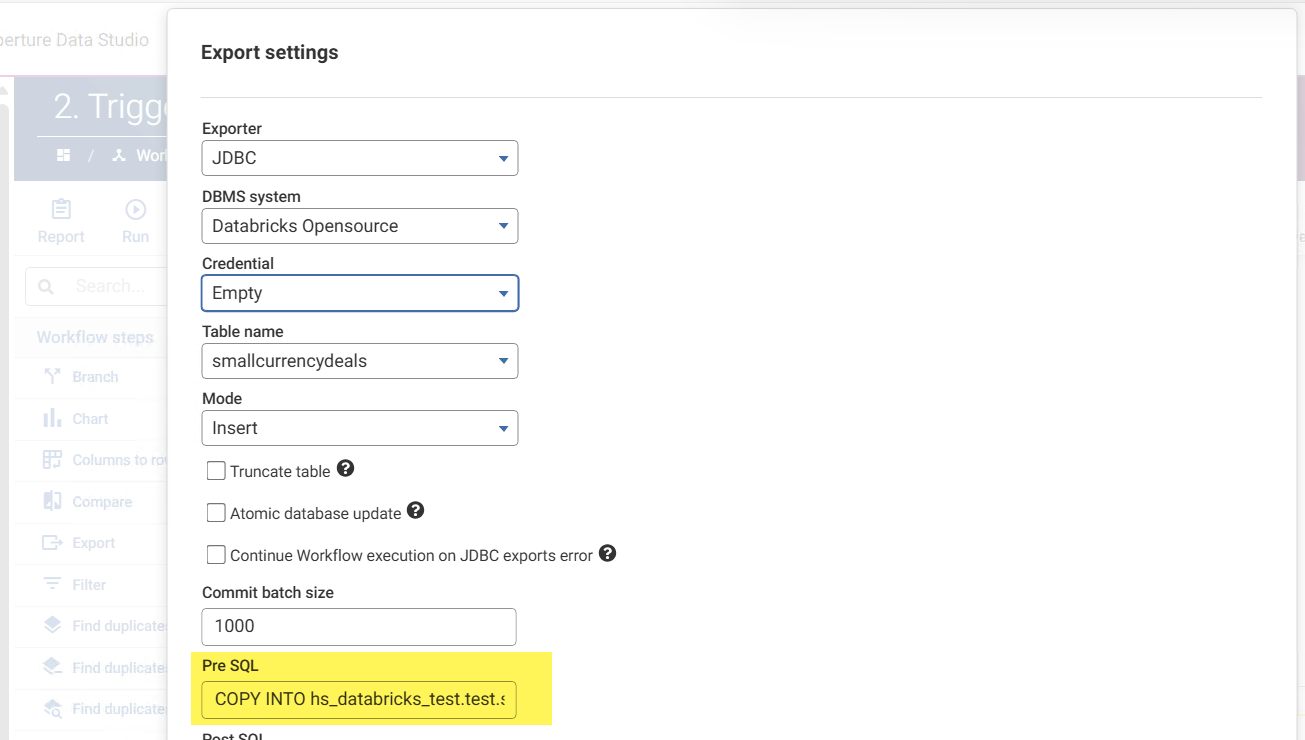Screen dimensions: 1305x740
Task: Select the Branch workflow step icon
Action: (x=53, y=377)
